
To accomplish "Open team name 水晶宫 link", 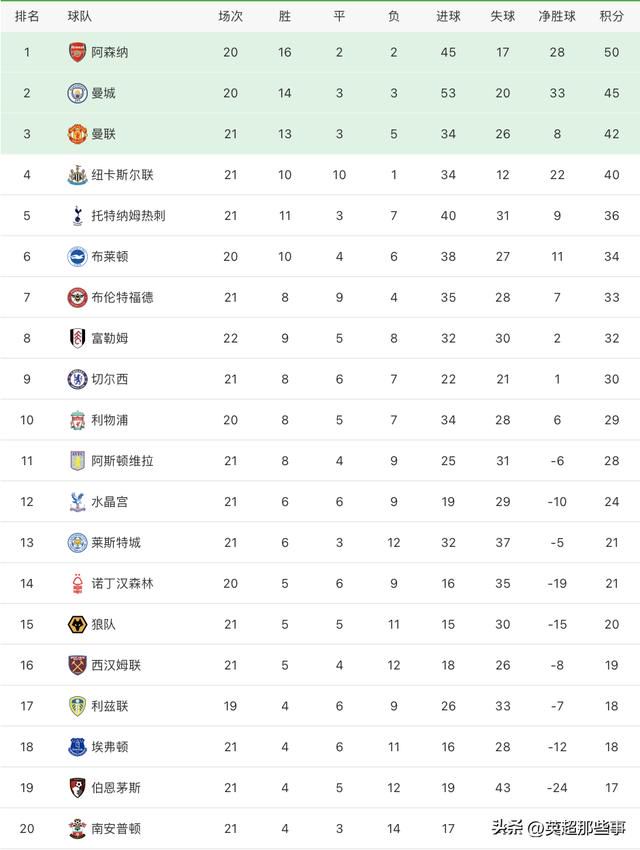I will coord(109,502).
